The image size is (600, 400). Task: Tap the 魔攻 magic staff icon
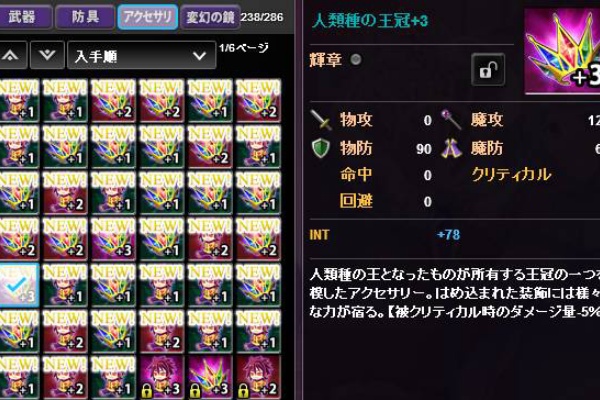click(x=451, y=119)
